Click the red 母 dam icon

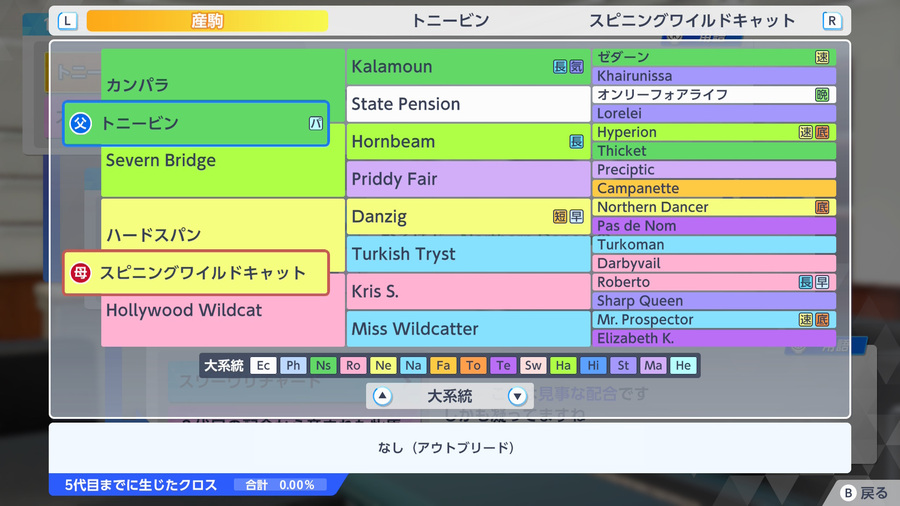click(80, 273)
